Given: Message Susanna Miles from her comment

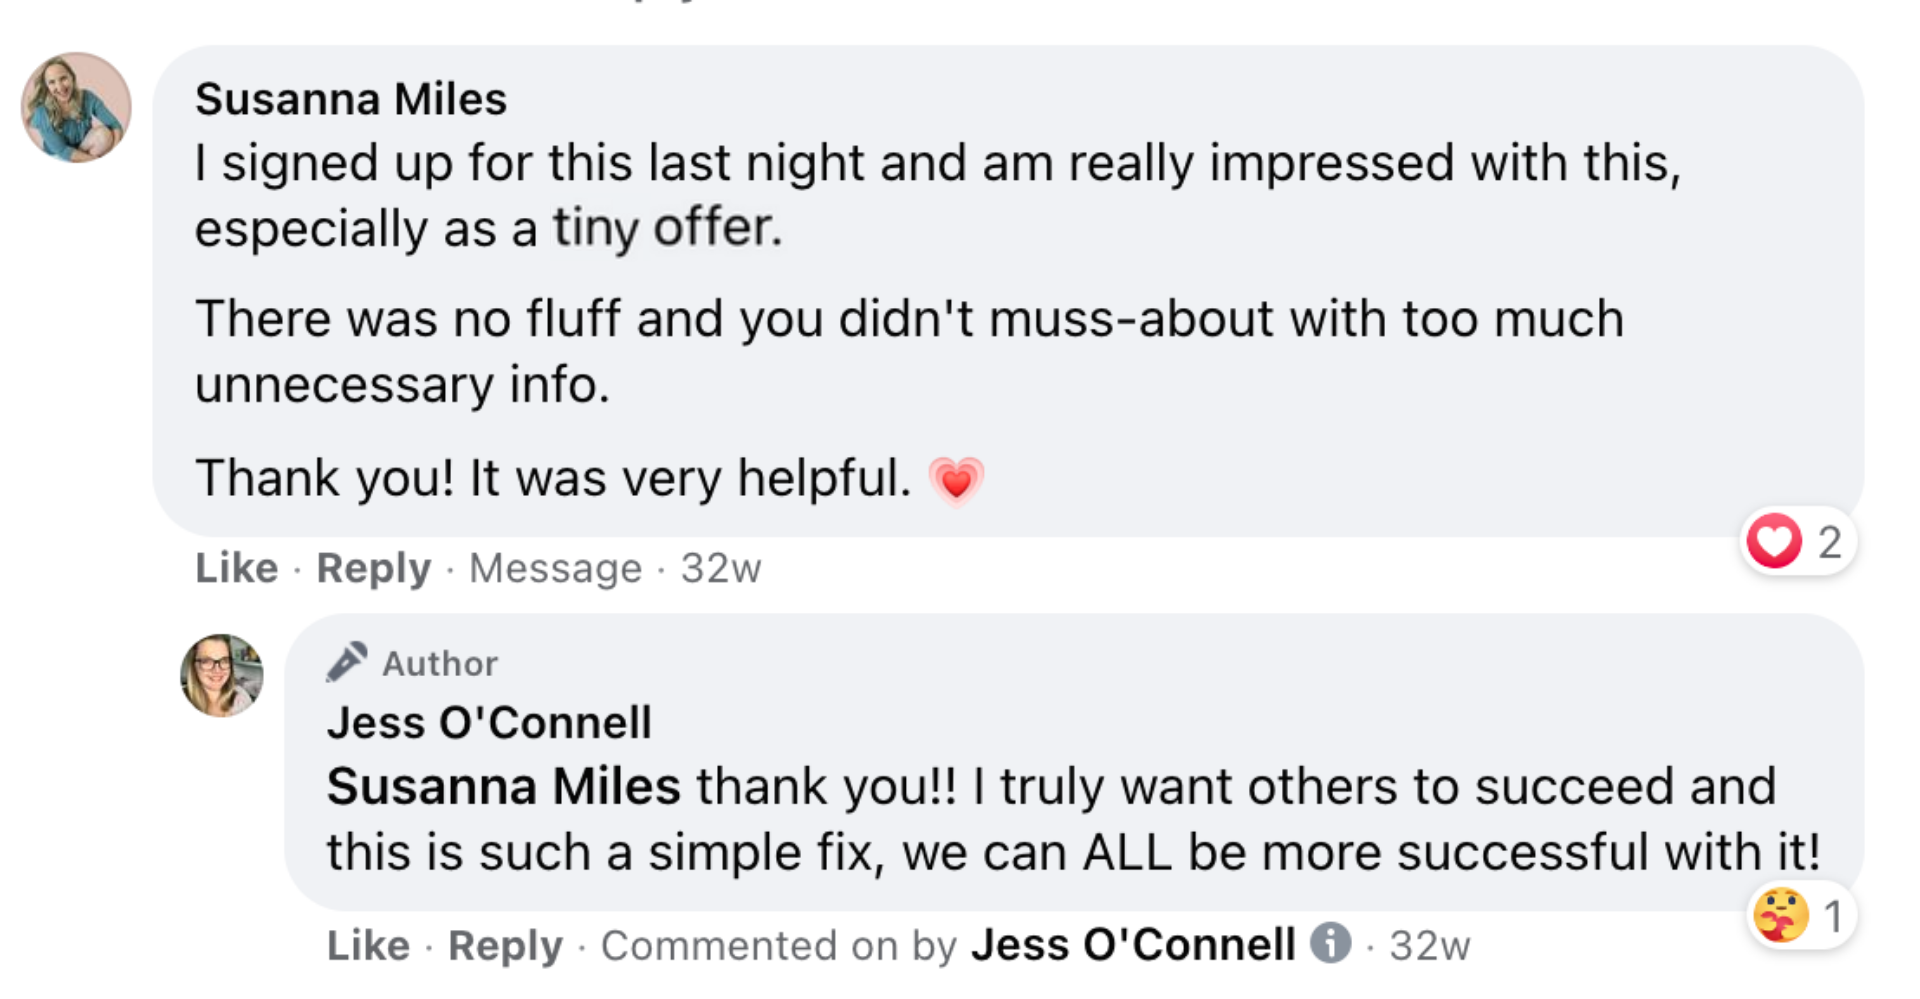Looking at the screenshot, I should [555, 568].
